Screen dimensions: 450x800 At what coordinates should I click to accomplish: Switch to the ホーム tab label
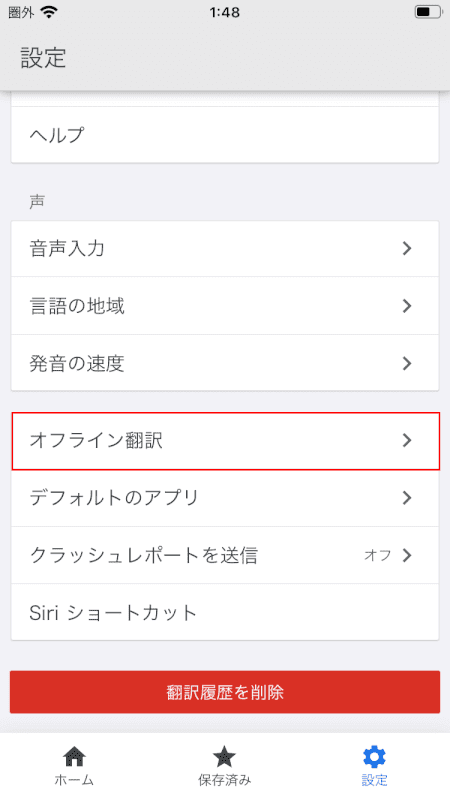tap(74, 780)
